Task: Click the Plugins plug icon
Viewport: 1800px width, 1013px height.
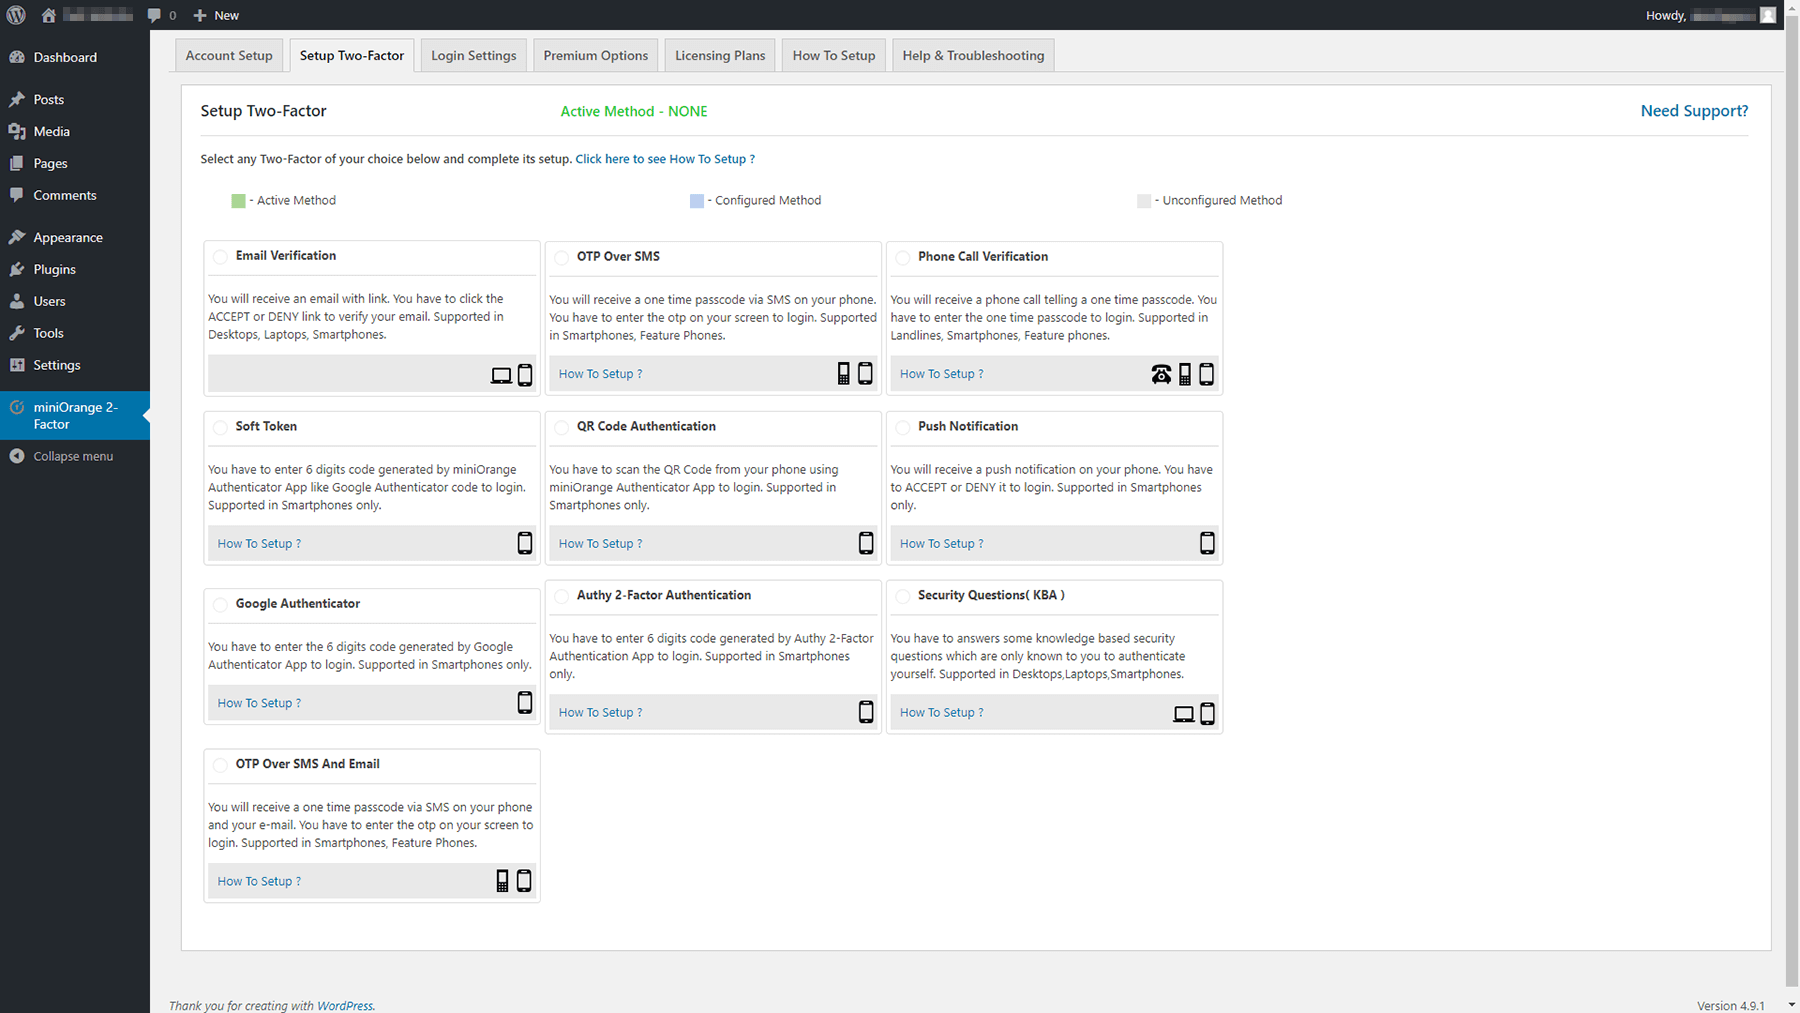Action: tap(17, 269)
